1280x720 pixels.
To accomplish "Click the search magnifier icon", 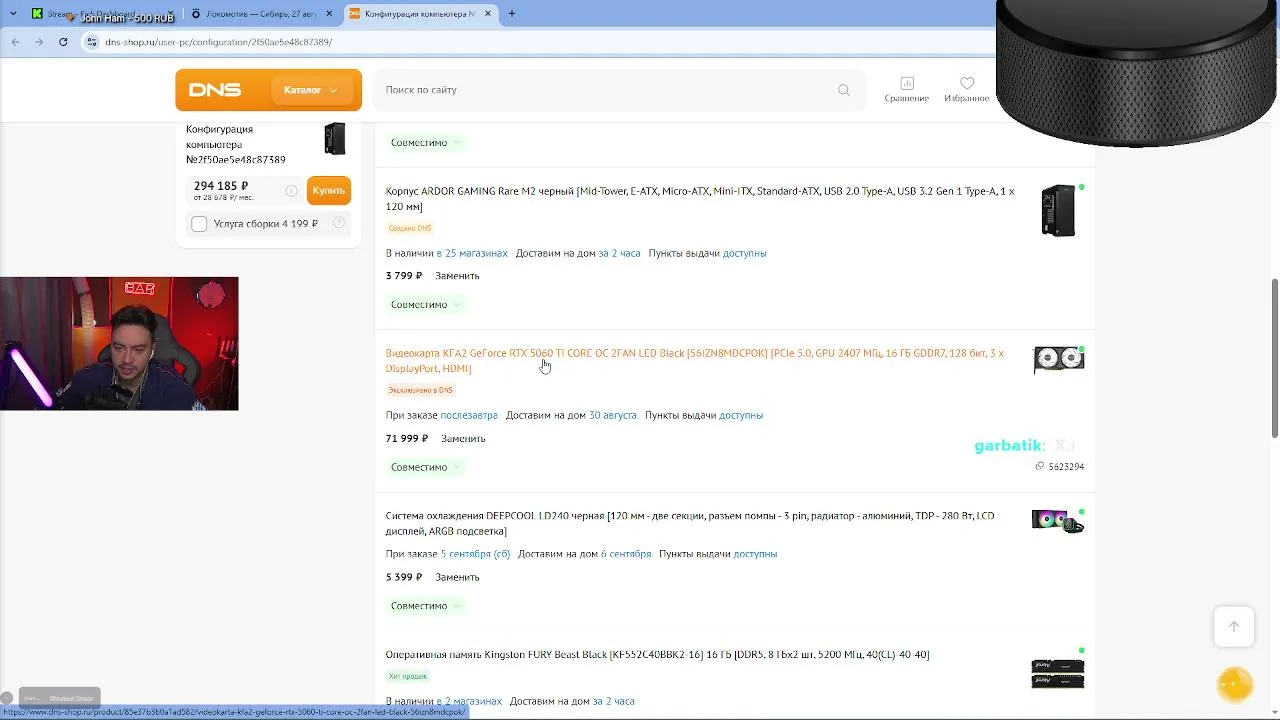I will [844, 90].
